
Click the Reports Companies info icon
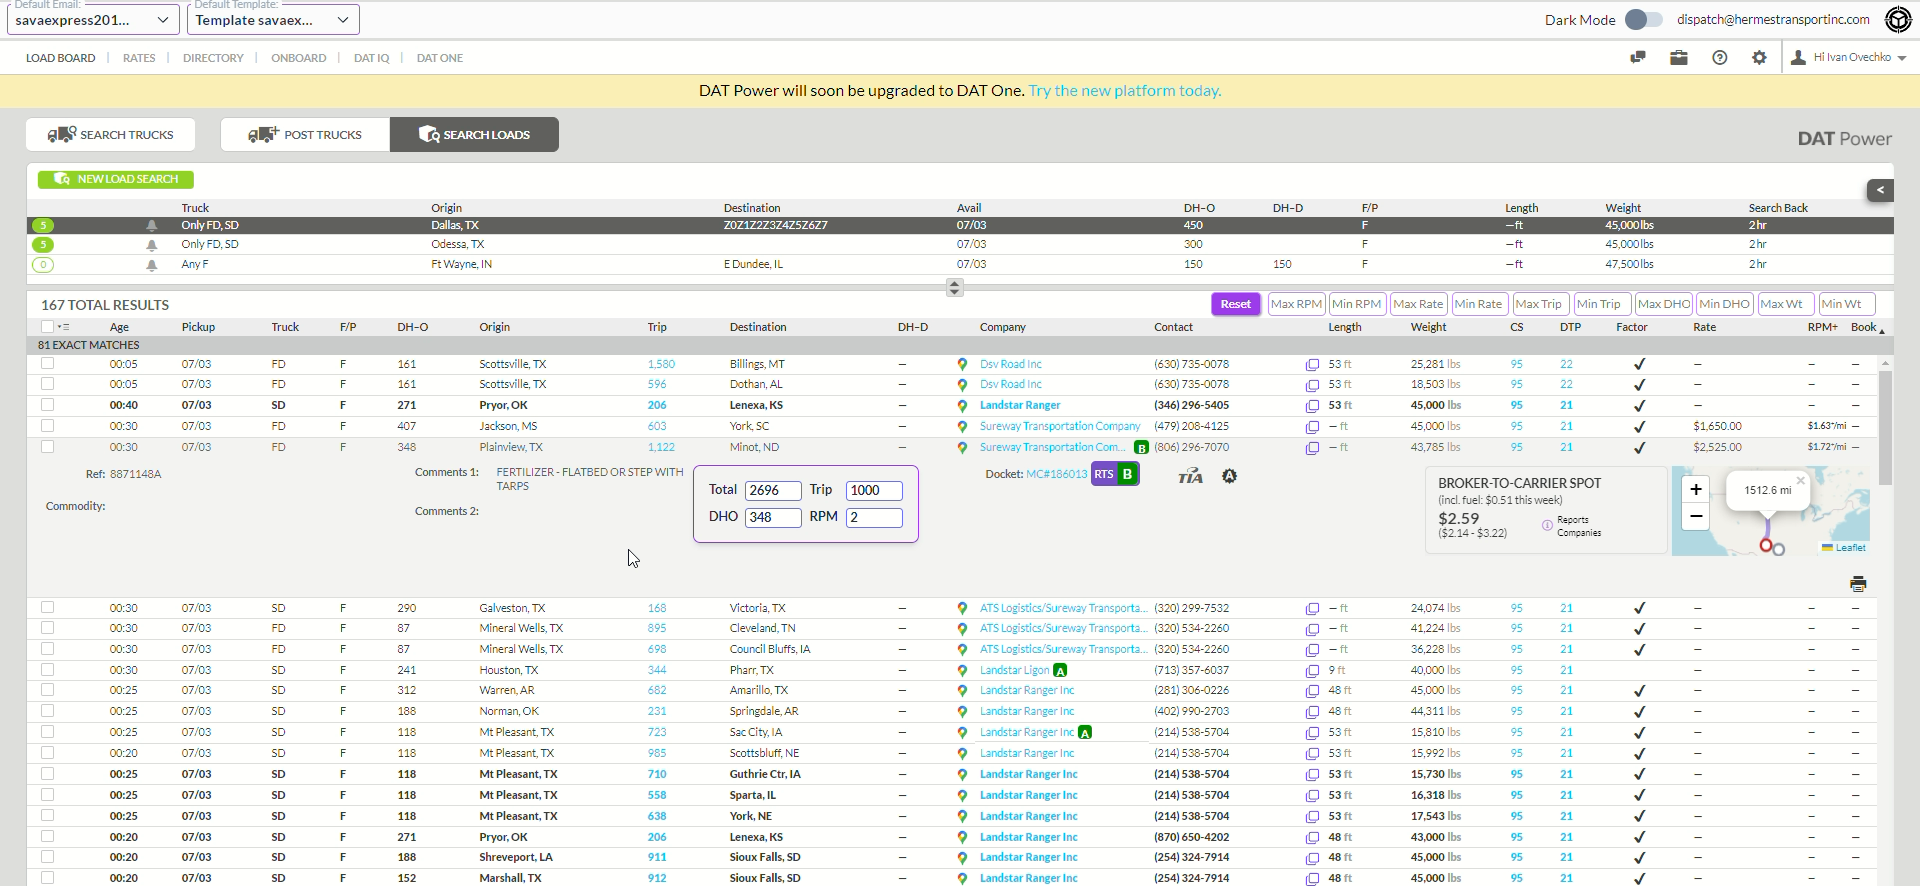click(x=1547, y=525)
